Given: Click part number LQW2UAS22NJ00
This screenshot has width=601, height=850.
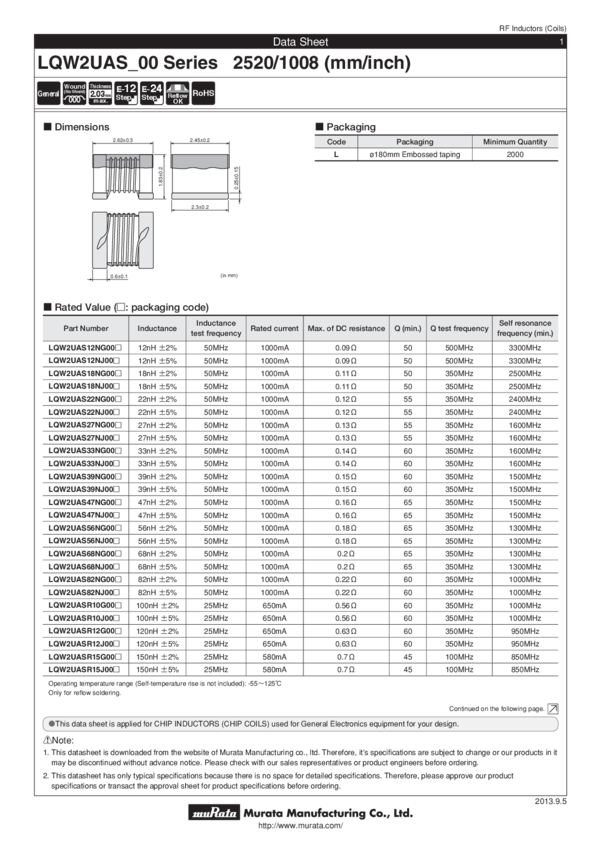Looking at the screenshot, I should [x=84, y=412].
